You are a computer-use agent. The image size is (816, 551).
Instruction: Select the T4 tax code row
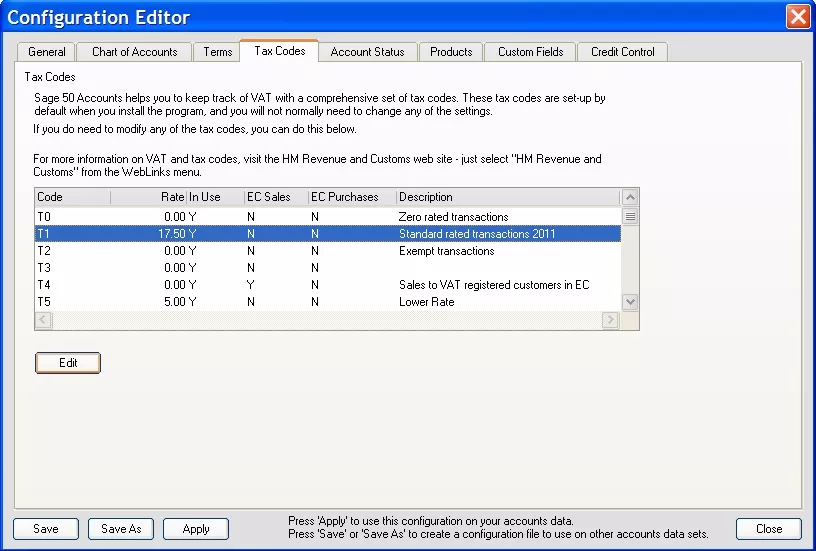pos(328,285)
